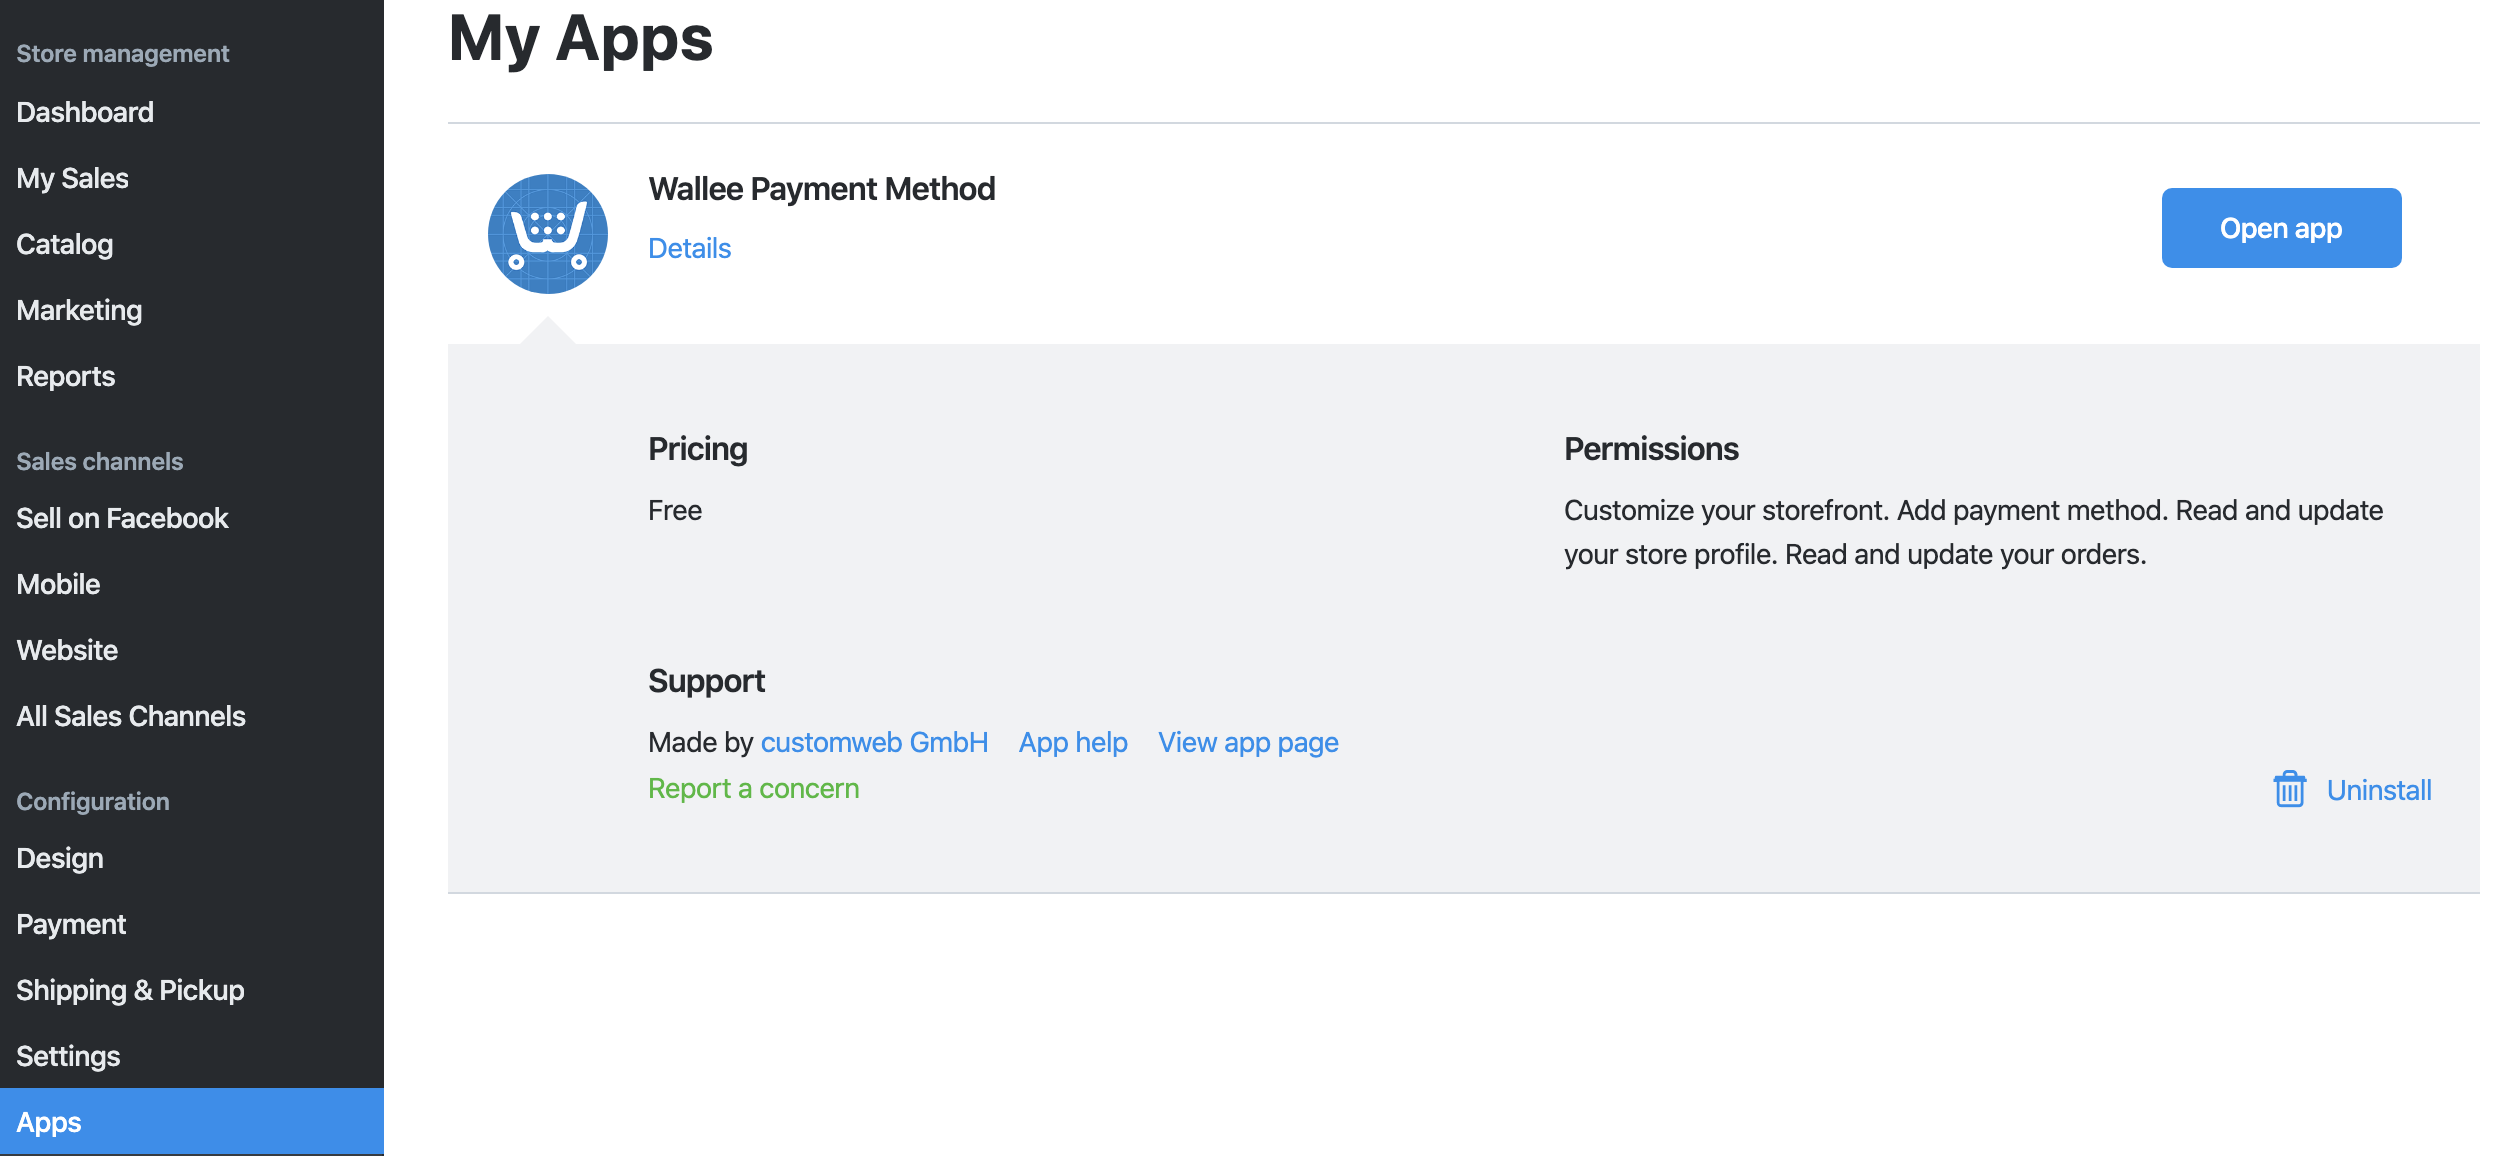
Task: Select the Mobile sales channel
Action: tap(58, 584)
